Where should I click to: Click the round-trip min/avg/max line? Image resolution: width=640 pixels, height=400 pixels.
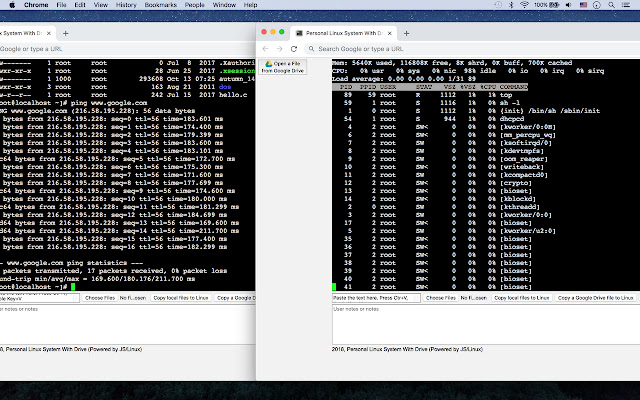click(x=98, y=279)
